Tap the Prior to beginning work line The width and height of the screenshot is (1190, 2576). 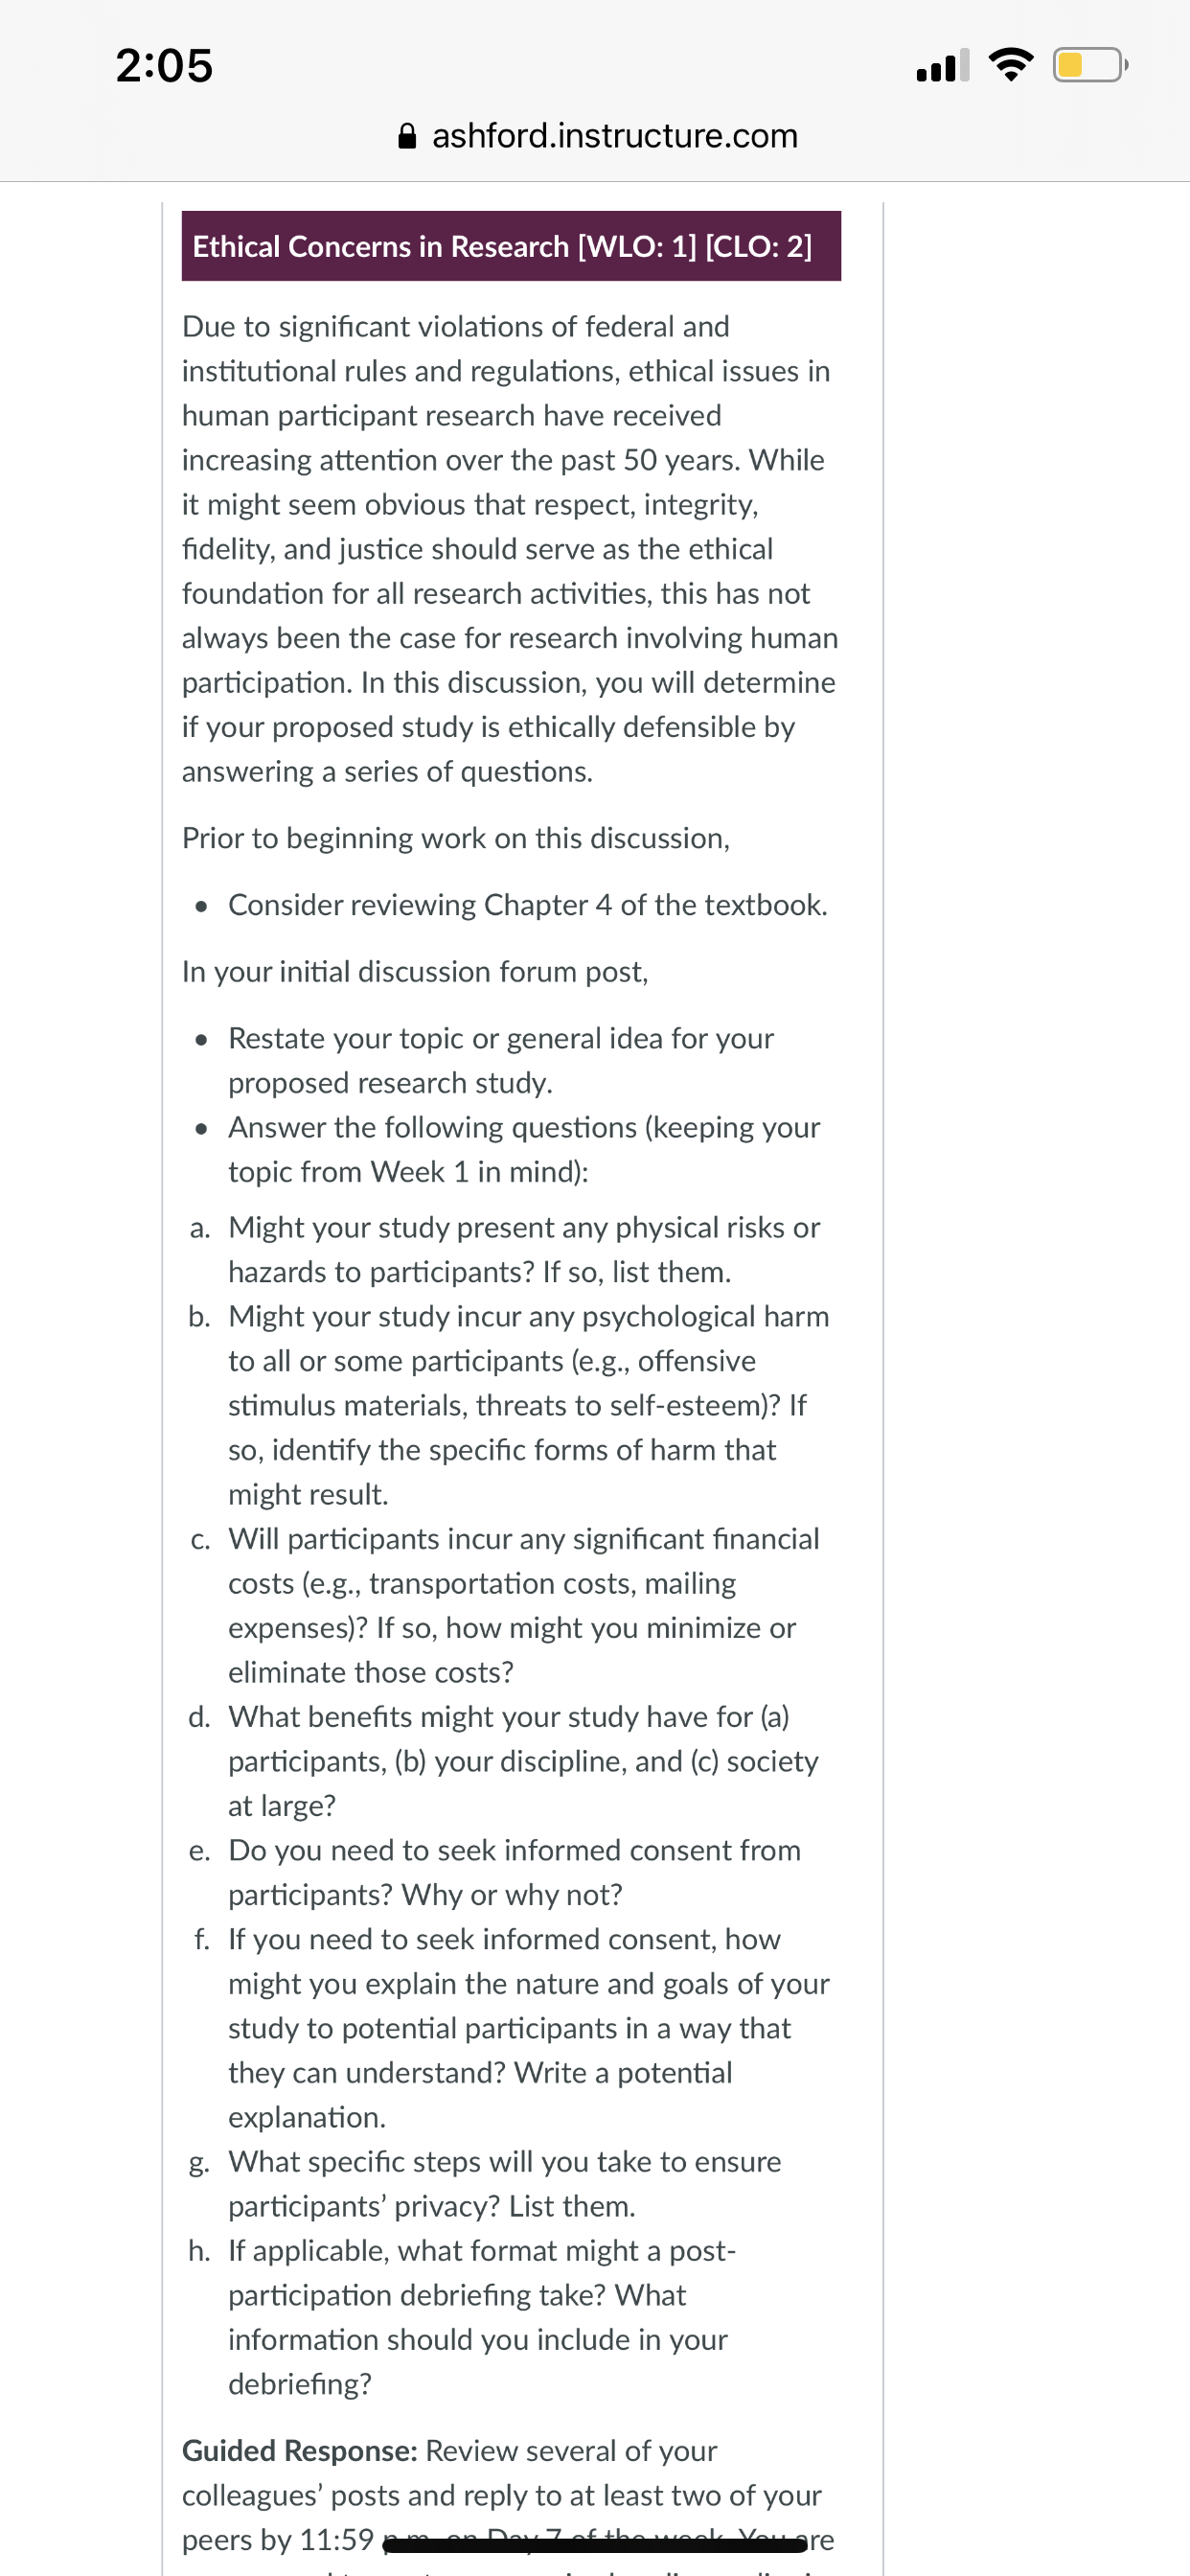(456, 837)
